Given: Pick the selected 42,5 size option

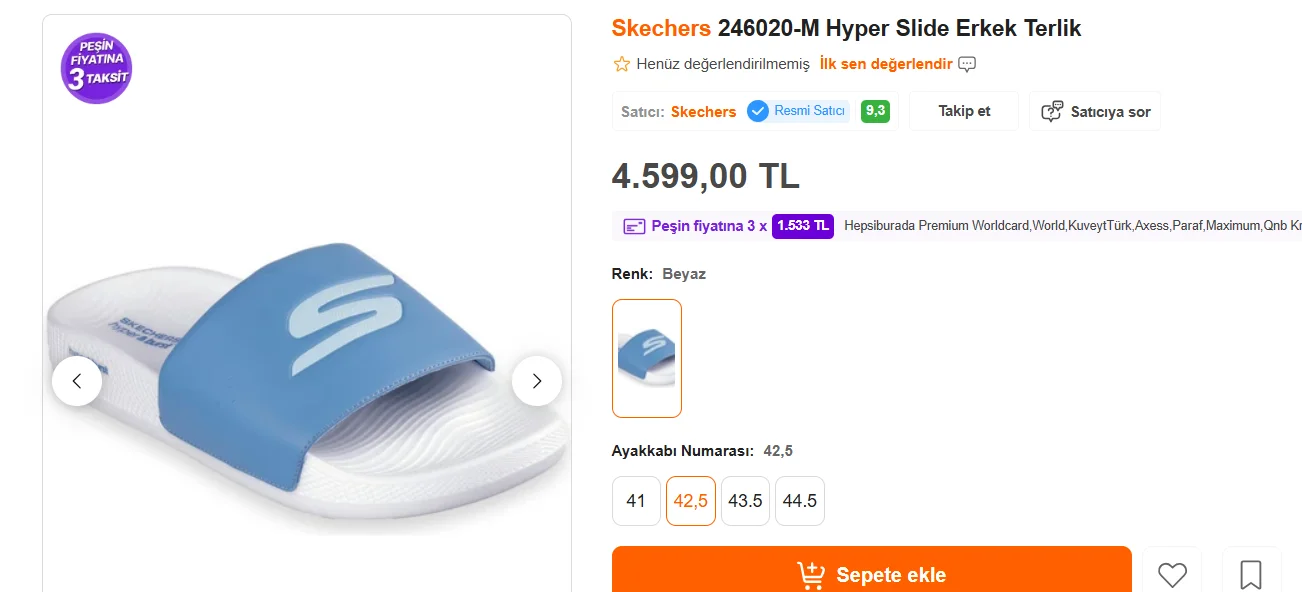Looking at the screenshot, I should point(691,501).
